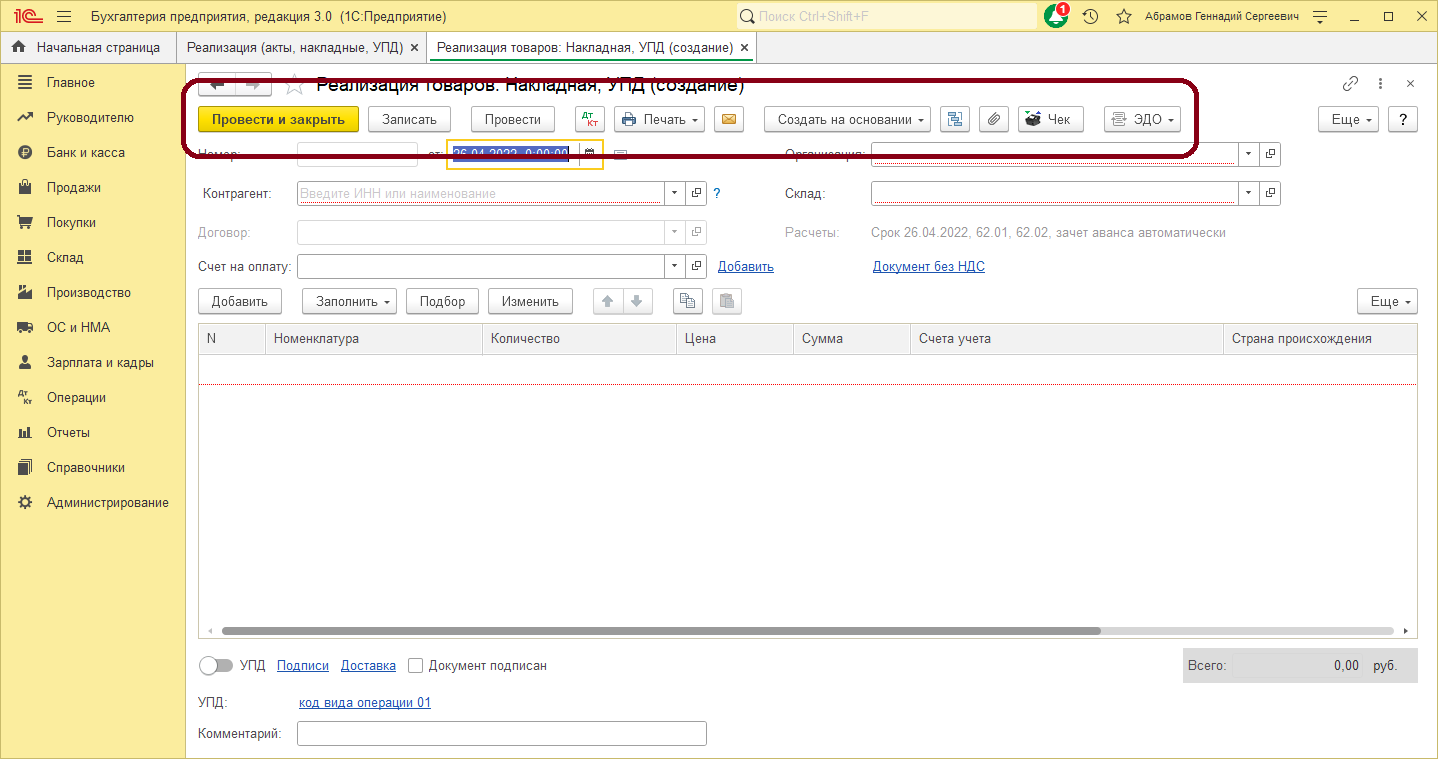Image resolution: width=1438 pixels, height=759 pixels.
Task: Open the Создать на основании dropdown
Action: point(847,119)
